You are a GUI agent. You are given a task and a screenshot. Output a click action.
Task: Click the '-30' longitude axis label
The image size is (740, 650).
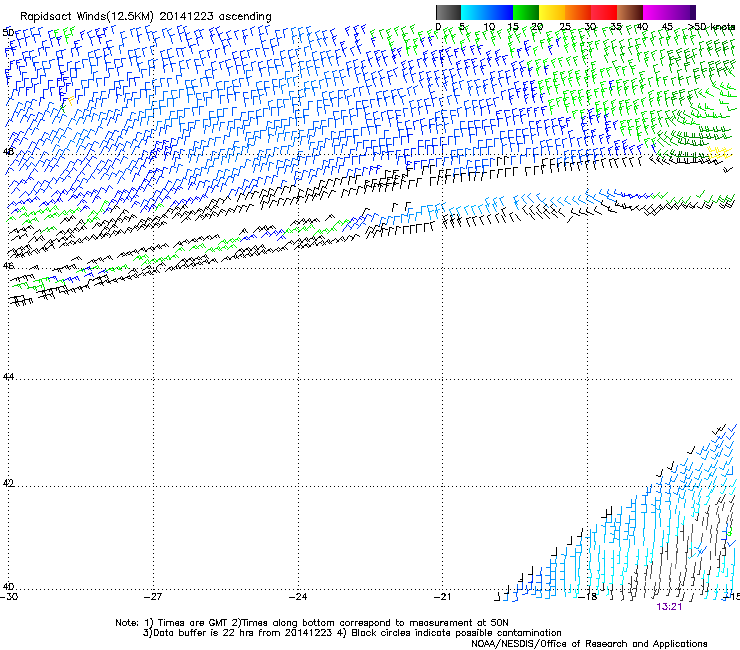(9, 597)
